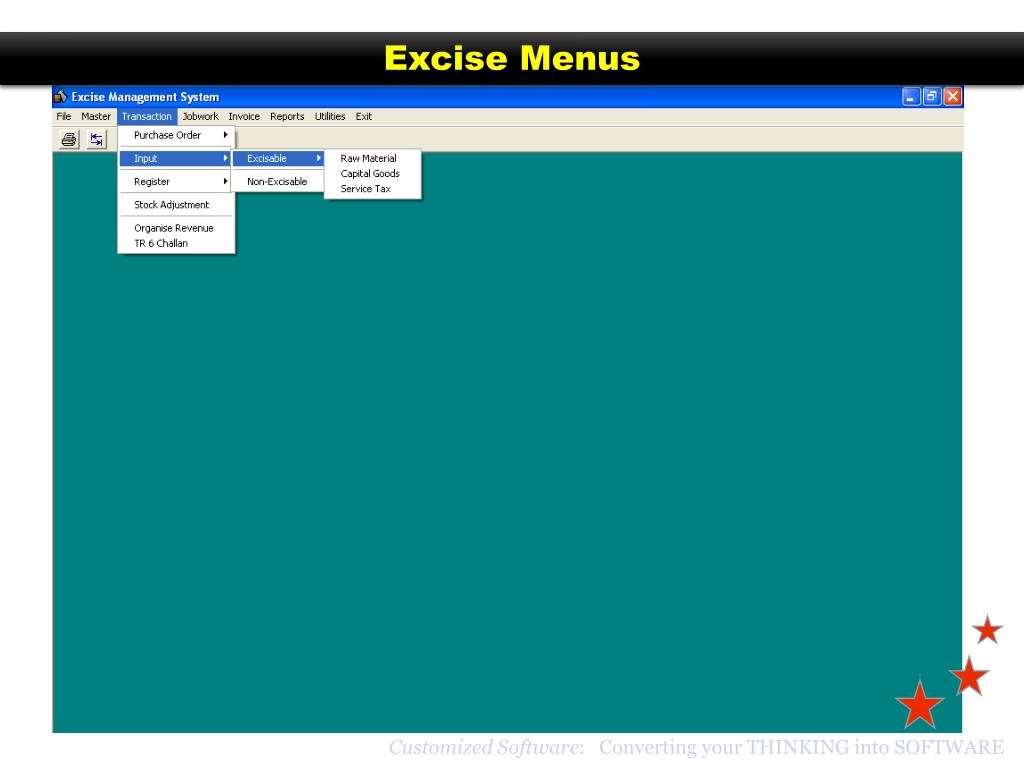Click the Exit menu item

(364, 116)
